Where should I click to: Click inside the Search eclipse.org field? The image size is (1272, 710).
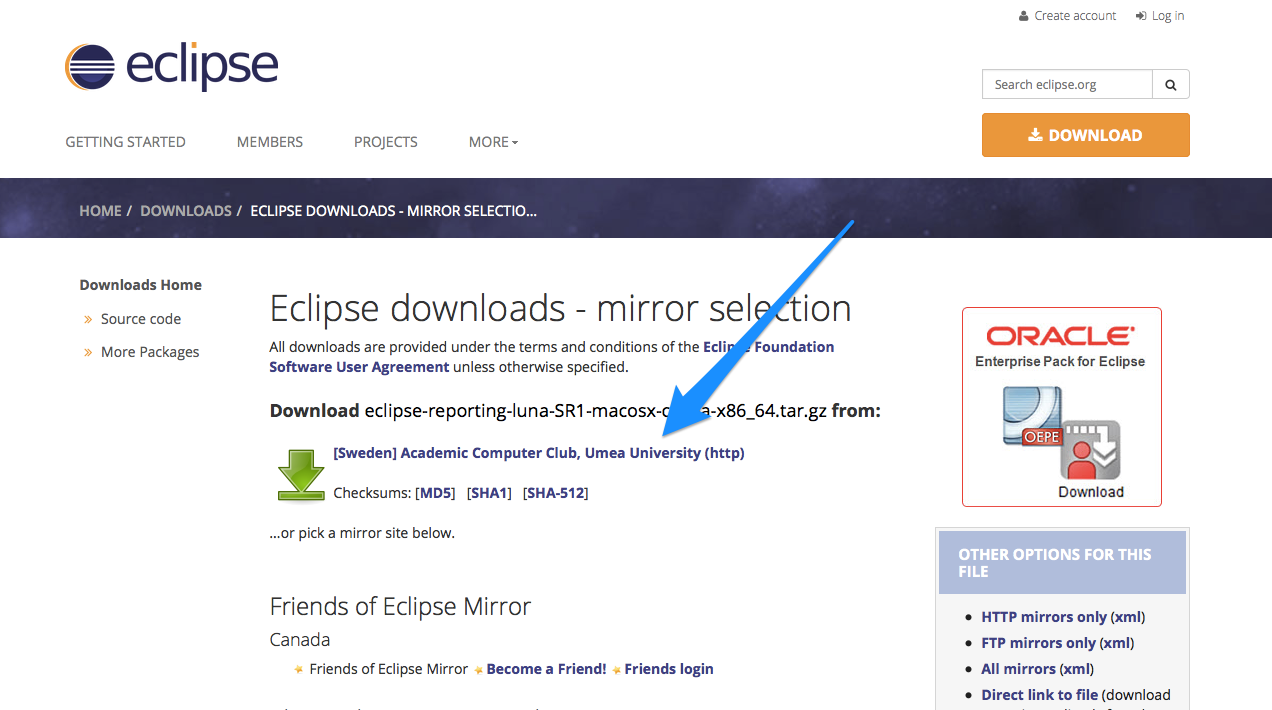point(1067,85)
